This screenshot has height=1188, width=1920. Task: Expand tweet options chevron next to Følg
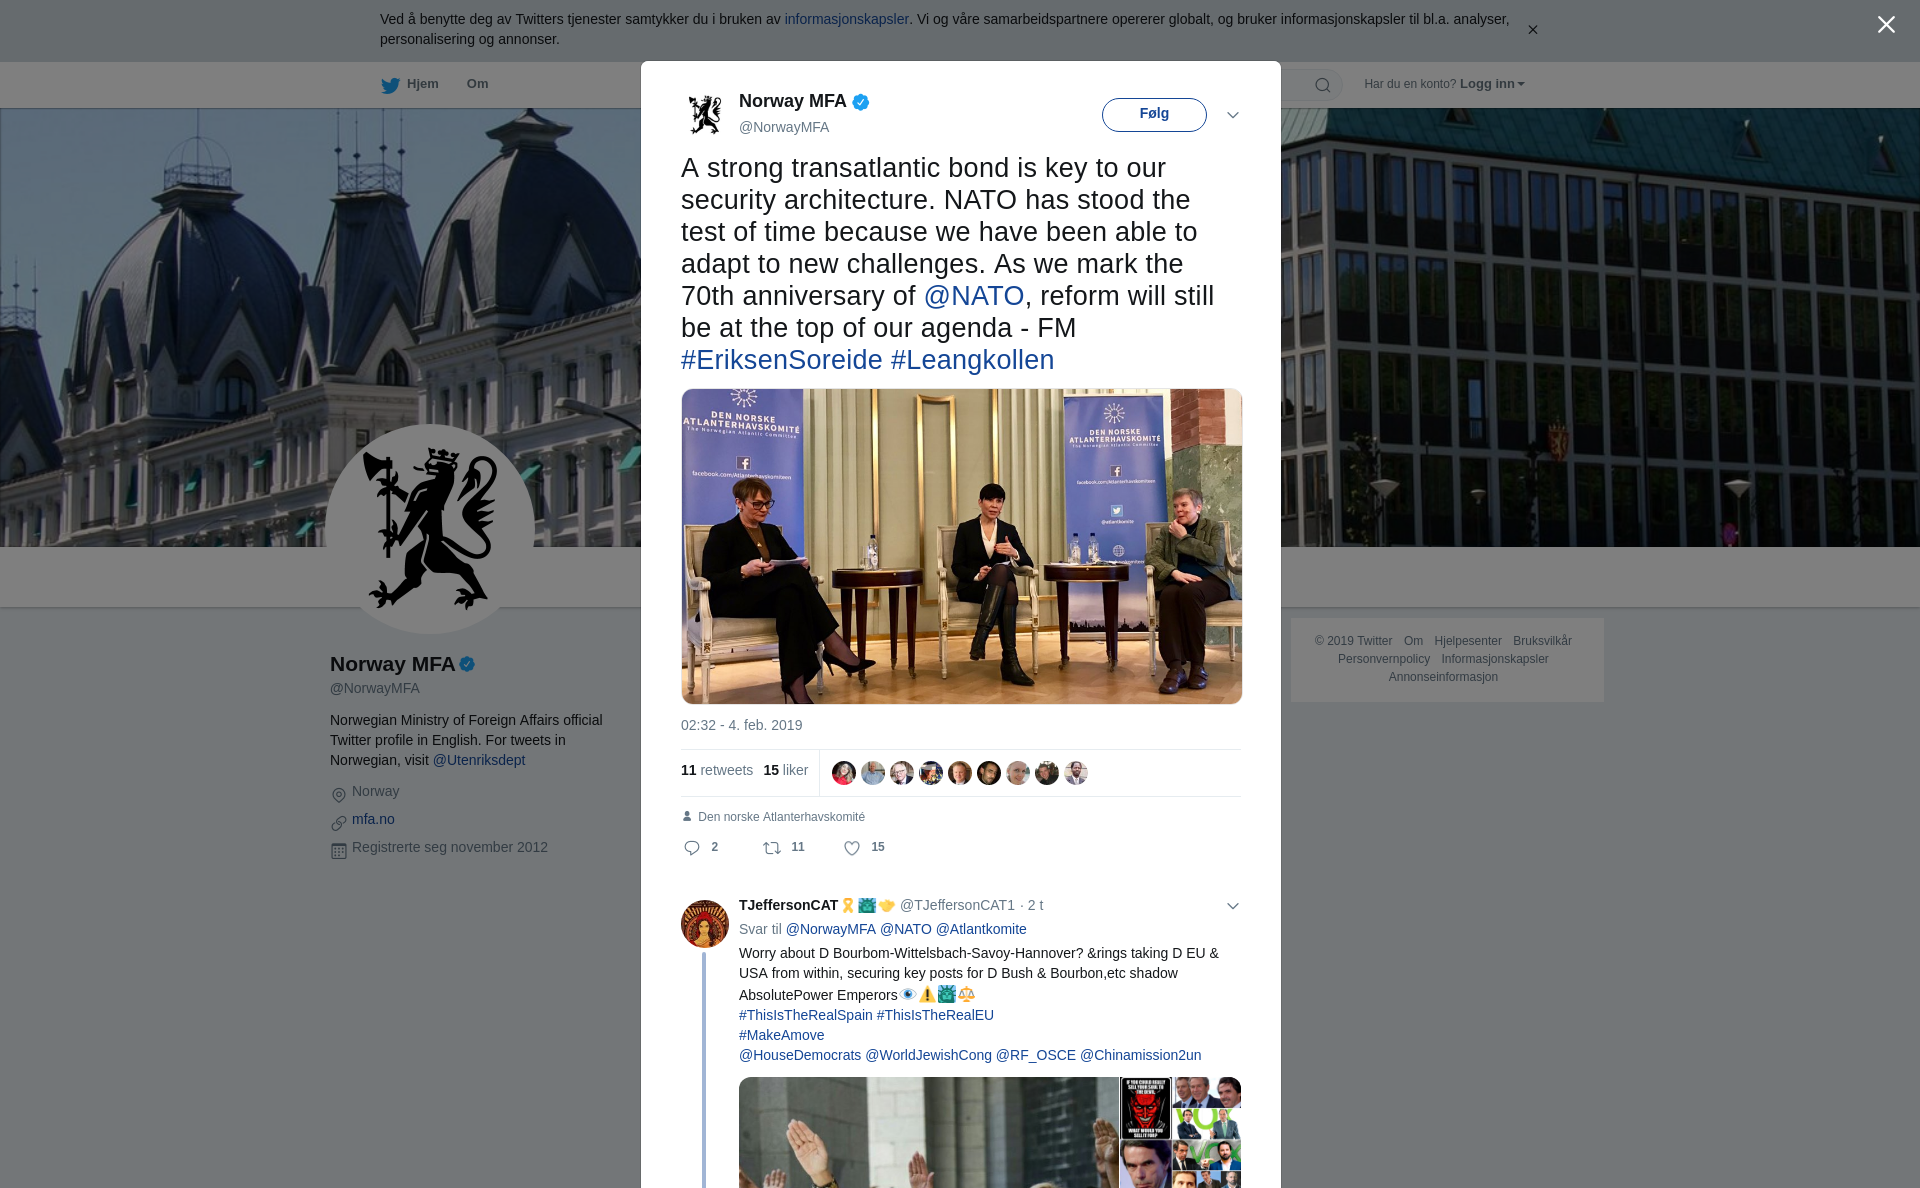point(1233,115)
